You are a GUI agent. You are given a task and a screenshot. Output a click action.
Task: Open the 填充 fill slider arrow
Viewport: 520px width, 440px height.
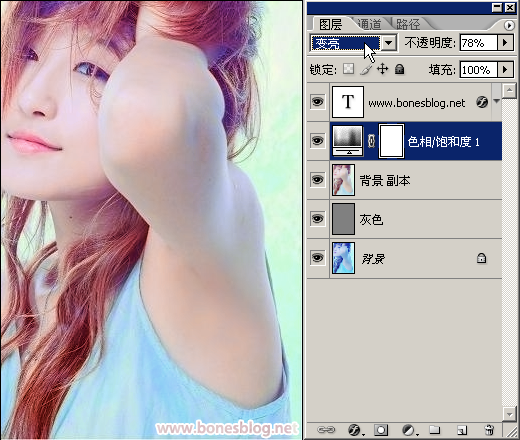[505, 70]
